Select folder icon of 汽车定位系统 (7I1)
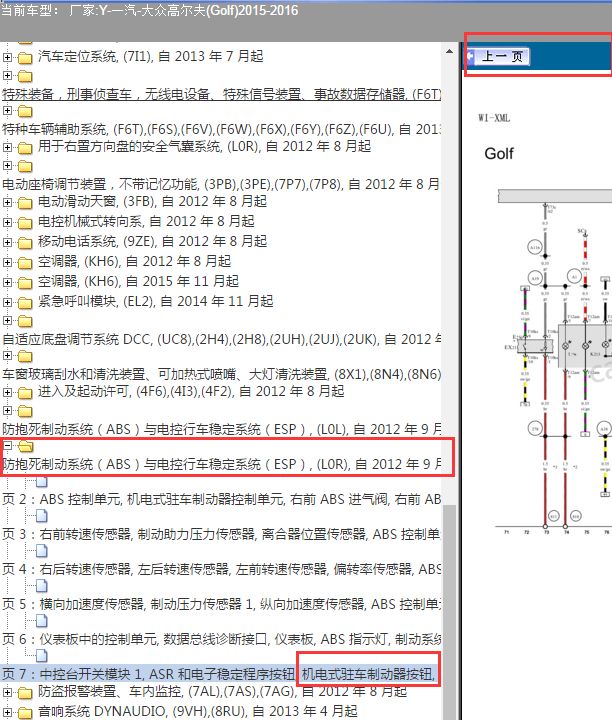Image resolution: width=612 pixels, height=720 pixels. (x=25, y=57)
